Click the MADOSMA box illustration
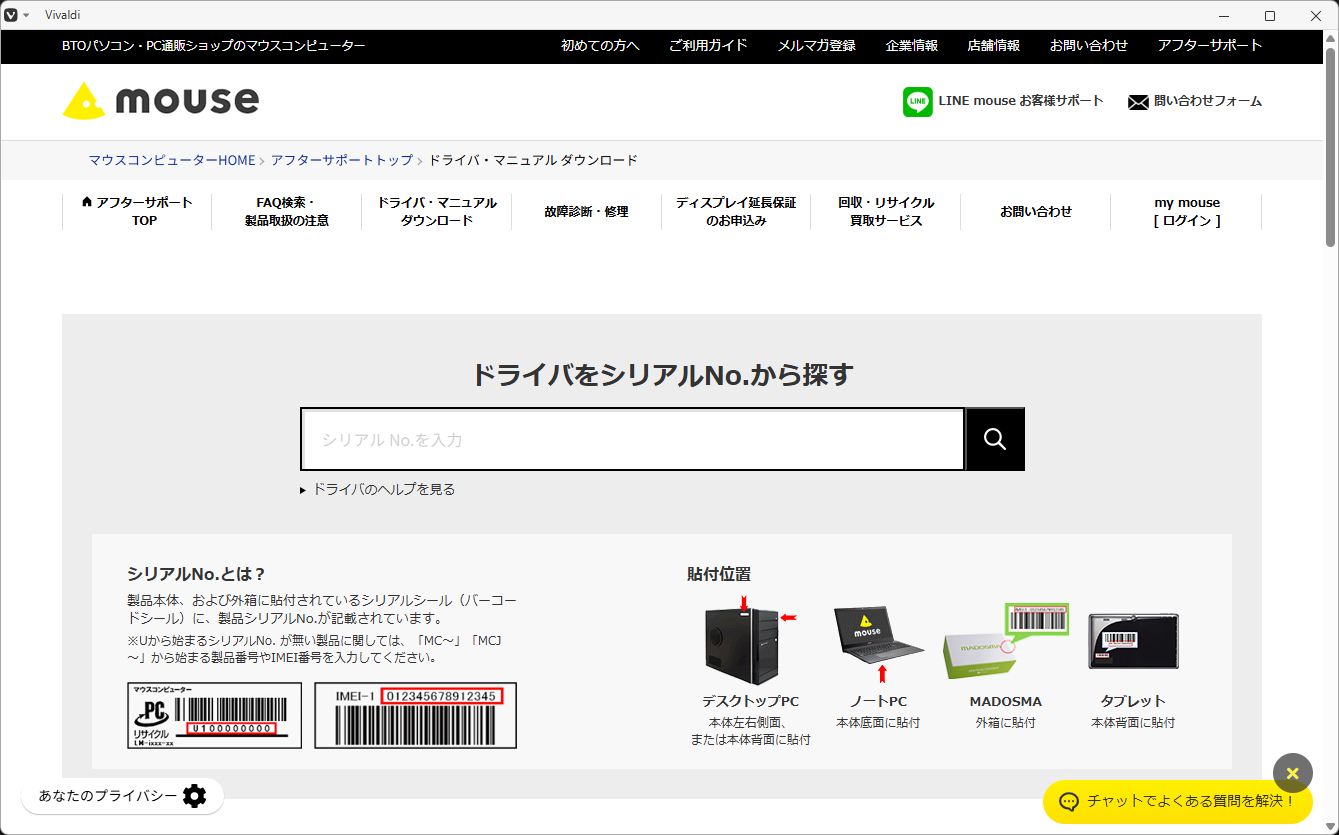This screenshot has height=835, width=1339. pos(1005,642)
